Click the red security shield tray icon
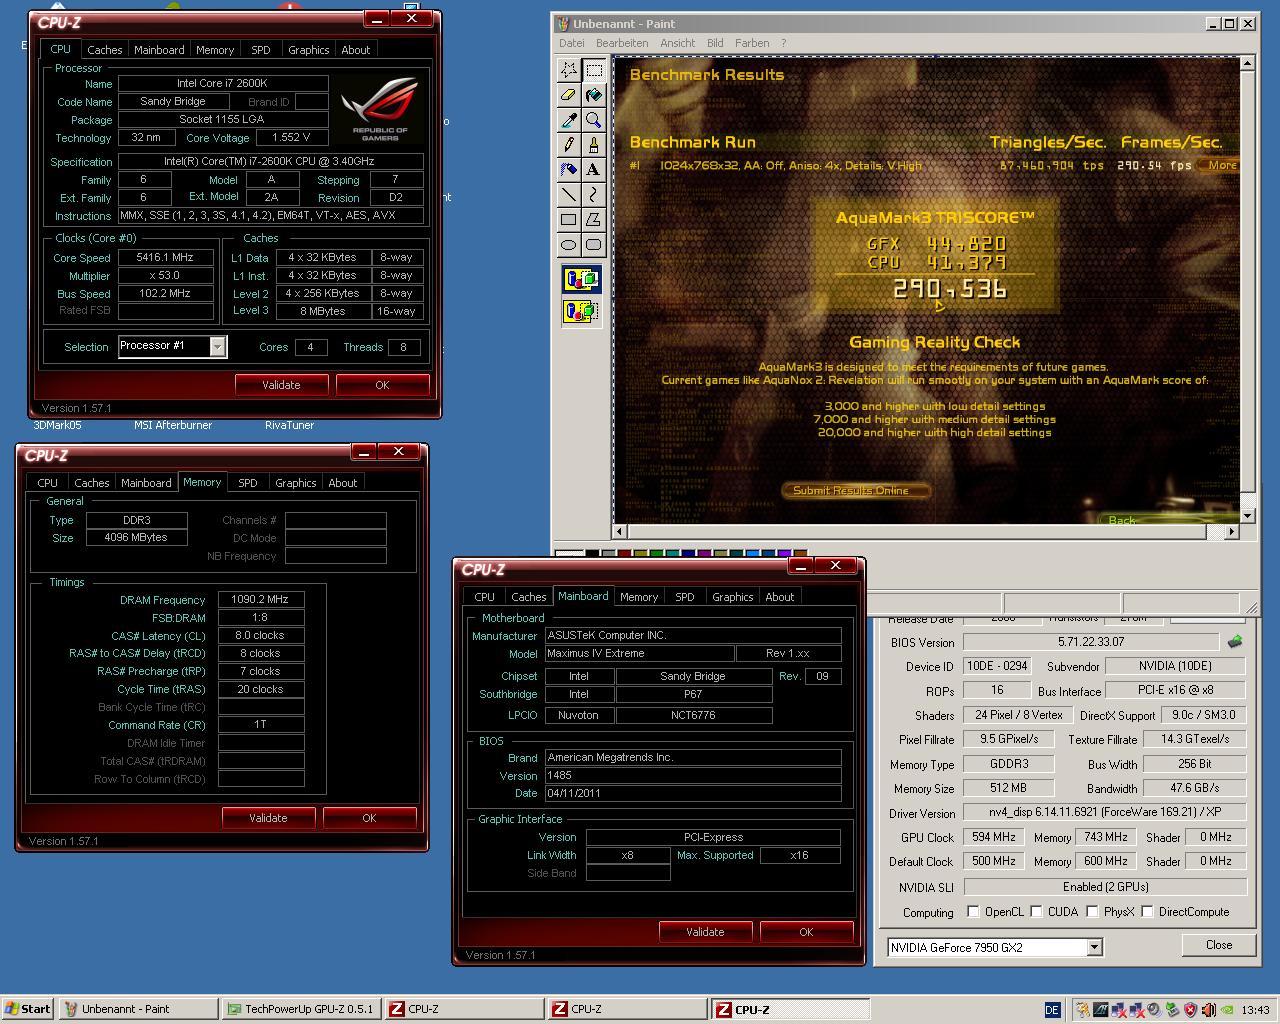Screen dimensions: 1280x1024 coord(1190,1010)
